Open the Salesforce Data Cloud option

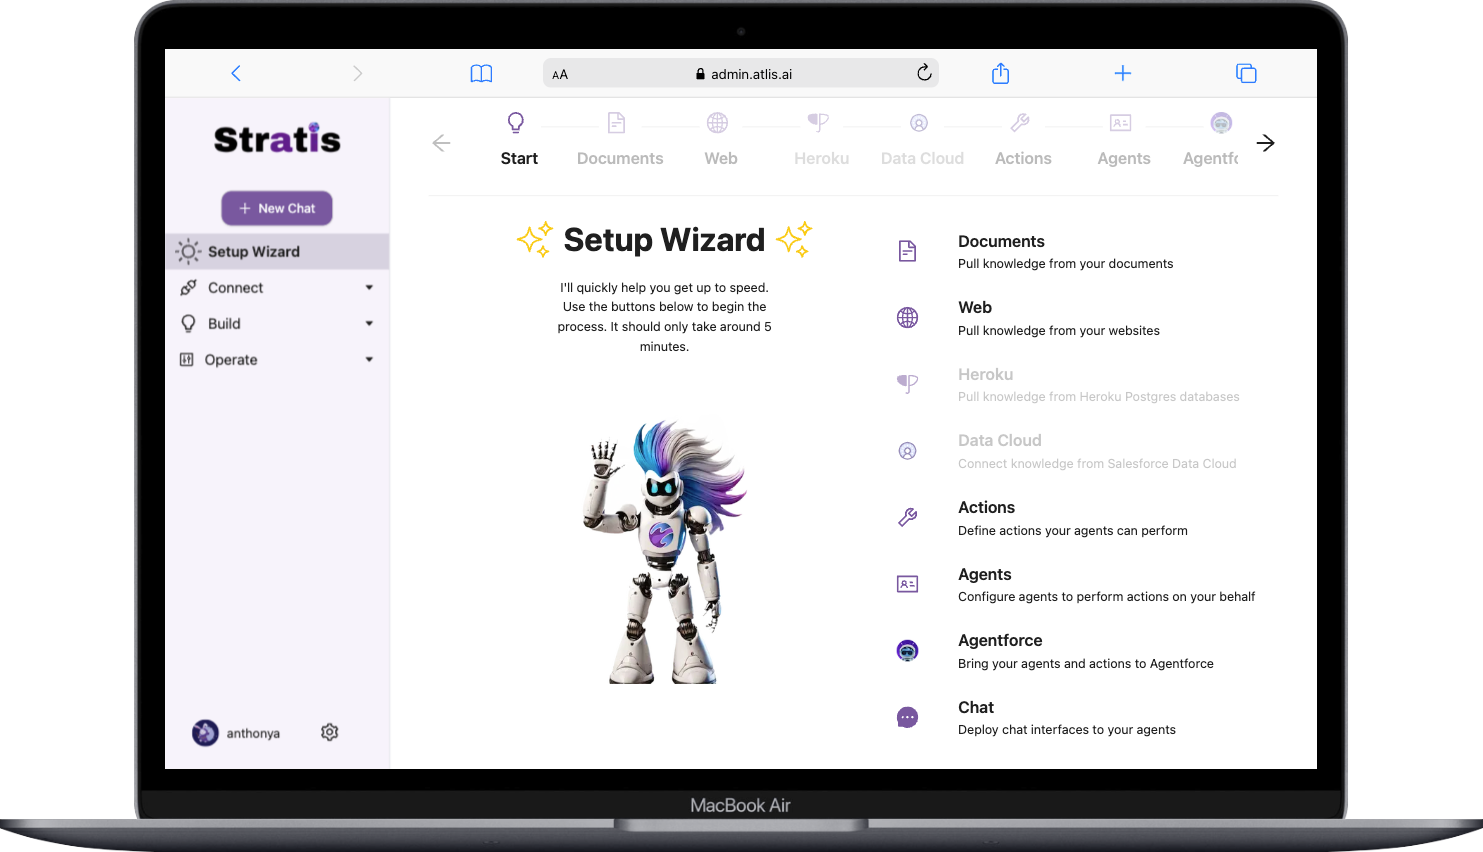point(1097,451)
